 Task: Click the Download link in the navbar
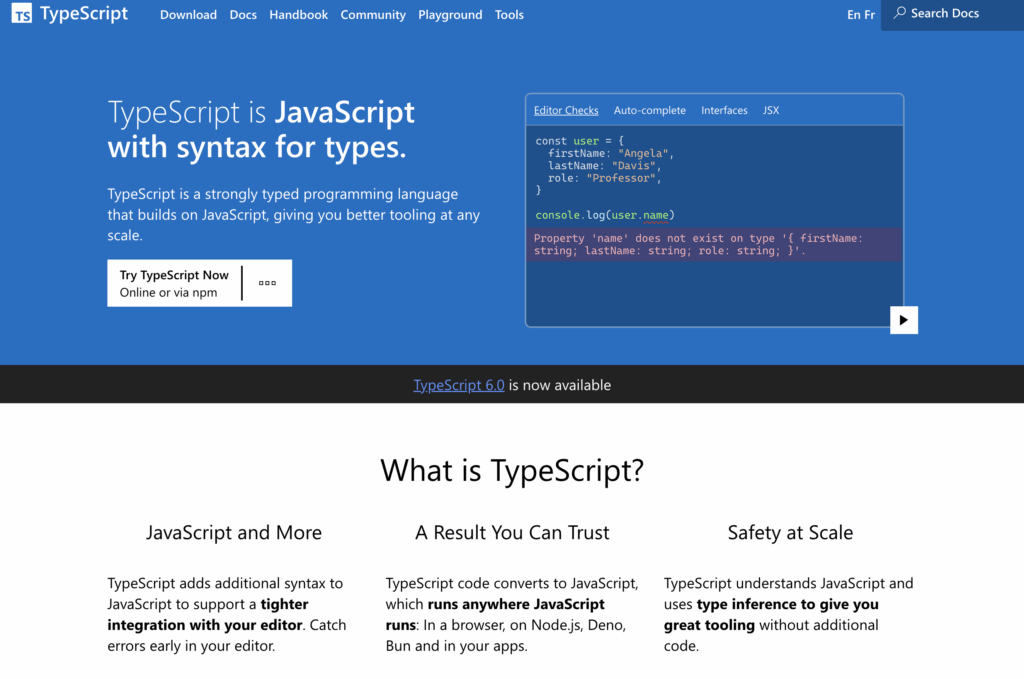(x=188, y=14)
